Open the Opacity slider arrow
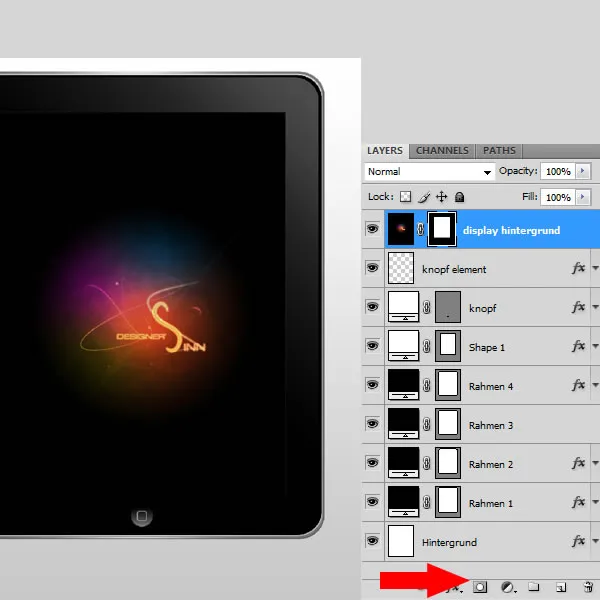Viewport: 600px width, 600px height. (x=583, y=171)
